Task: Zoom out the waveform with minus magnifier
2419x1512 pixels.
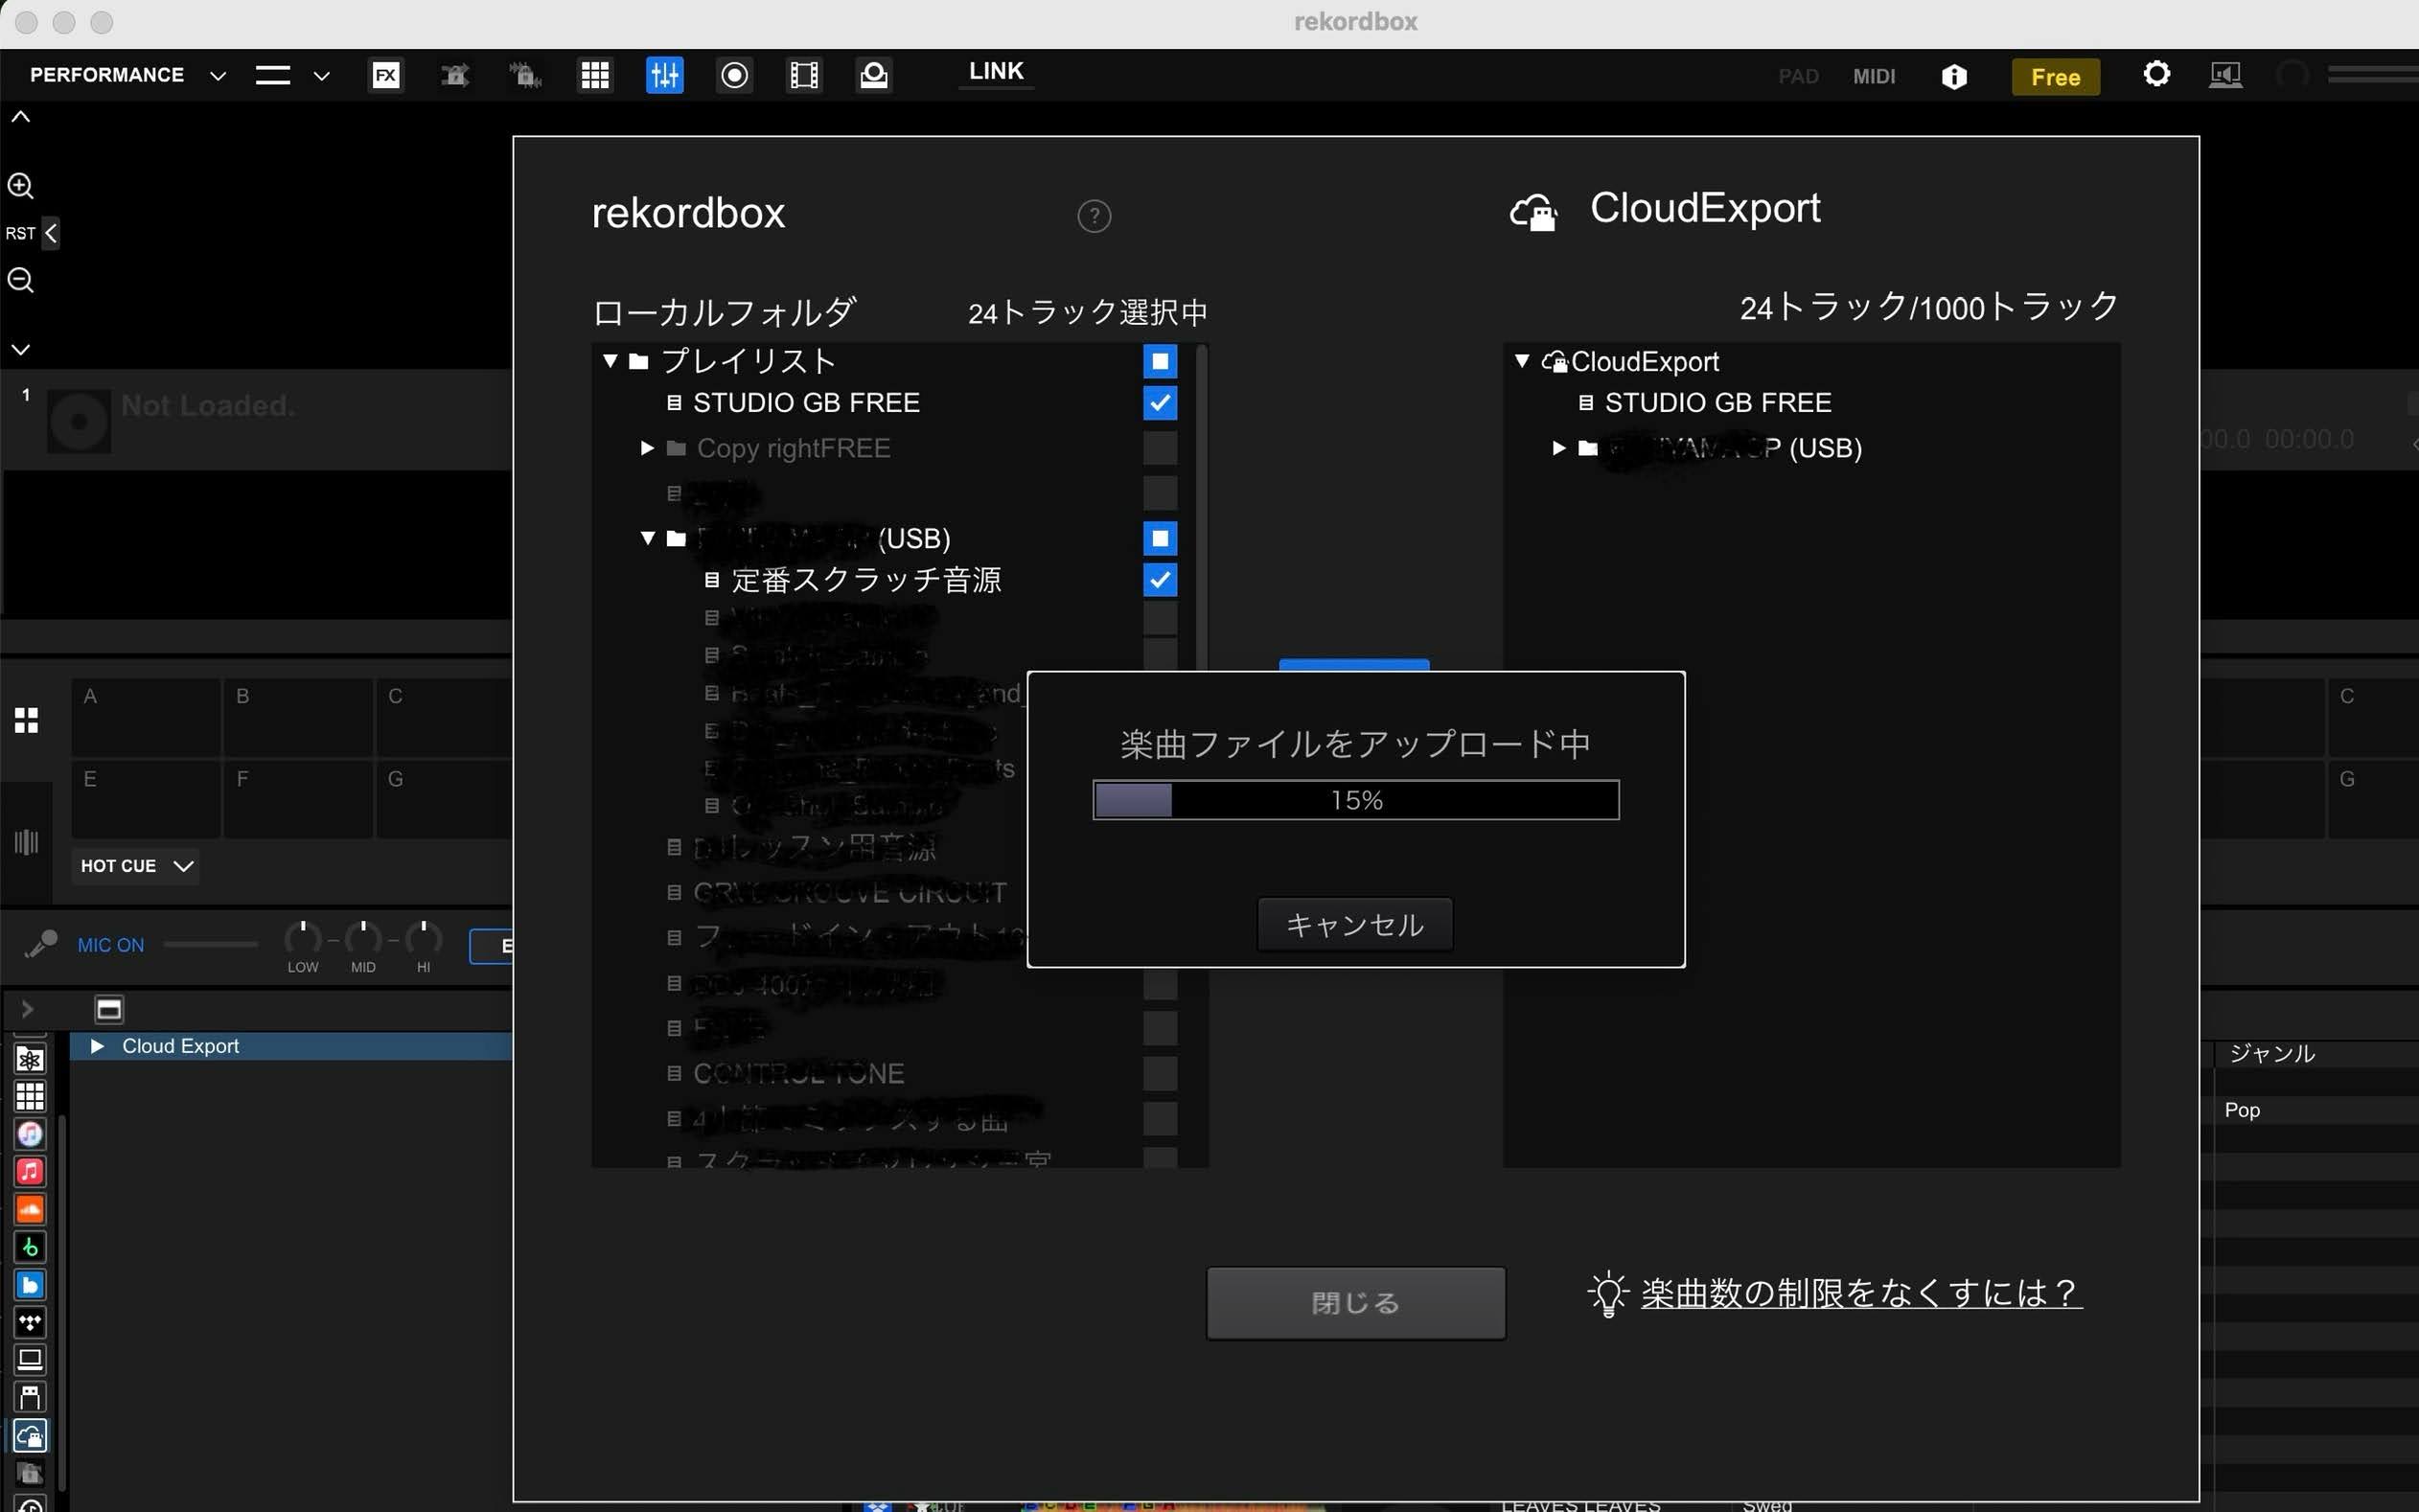Action: (x=21, y=280)
